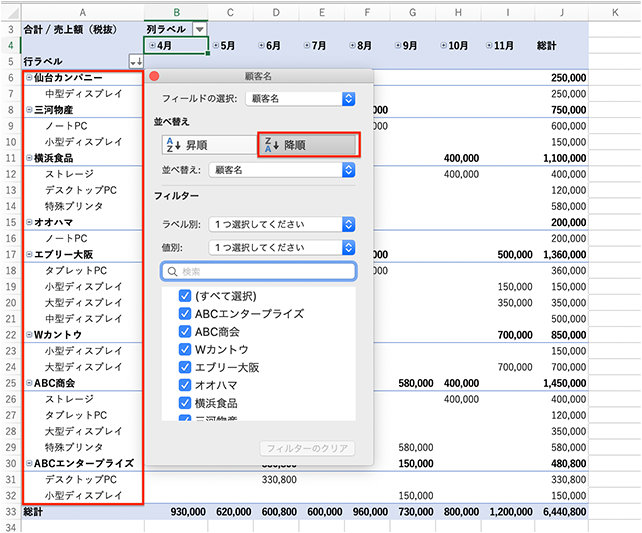The height and width of the screenshot is (533, 642).
Task: Expand the 11月 column group
Action: point(489,45)
